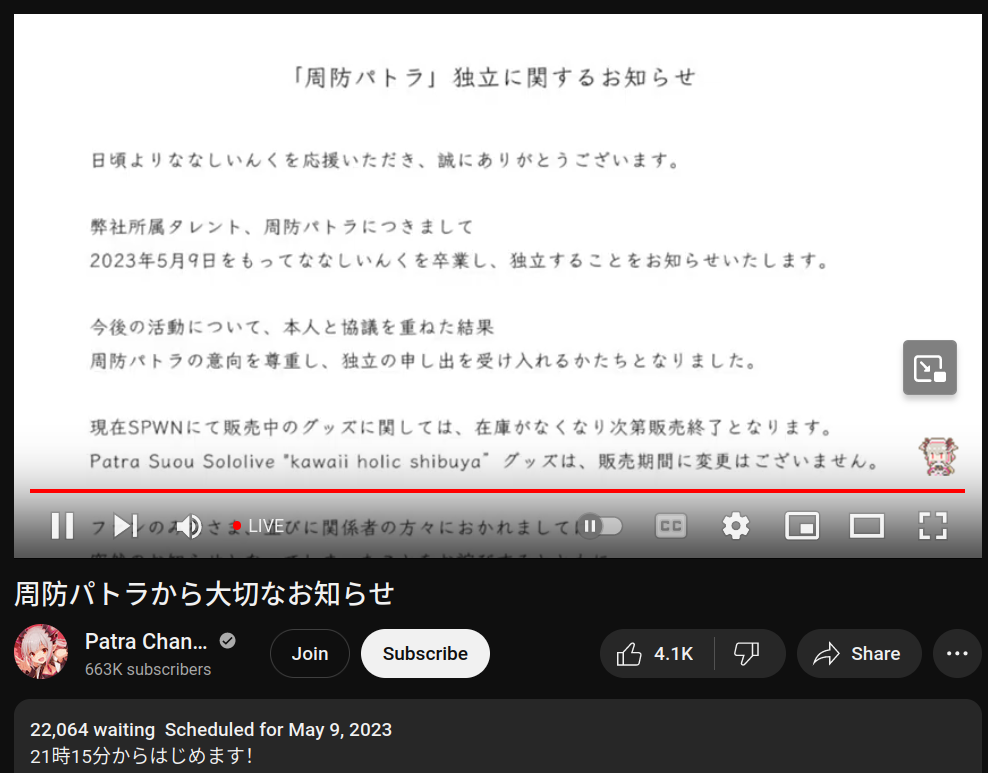Screen dimensions: 988x773
Task: Turn on closed captions (CC)
Action: (670, 525)
